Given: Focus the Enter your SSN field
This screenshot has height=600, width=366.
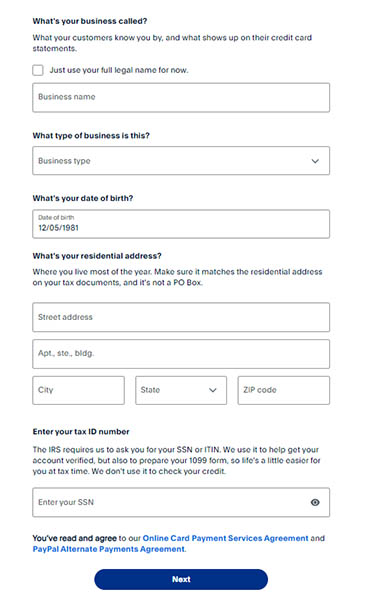Looking at the screenshot, I should pyautogui.click(x=181, y=502).
